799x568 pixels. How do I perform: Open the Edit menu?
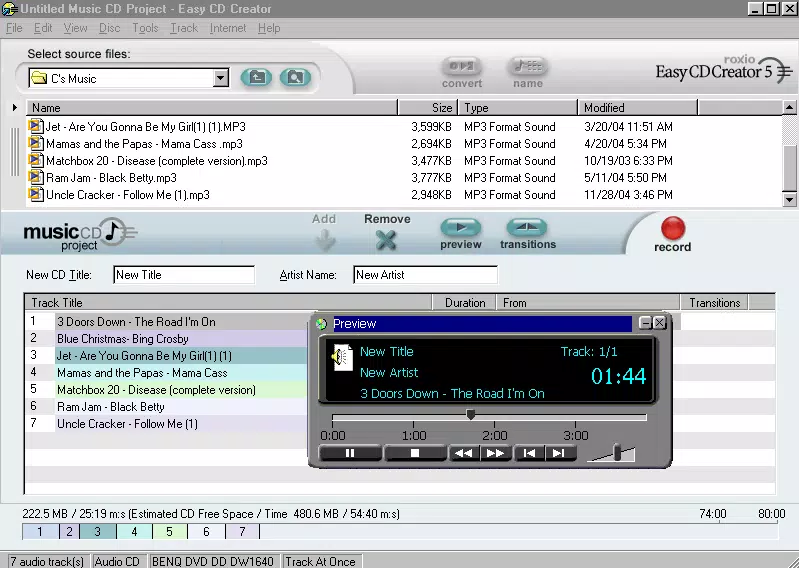(43, 28)
